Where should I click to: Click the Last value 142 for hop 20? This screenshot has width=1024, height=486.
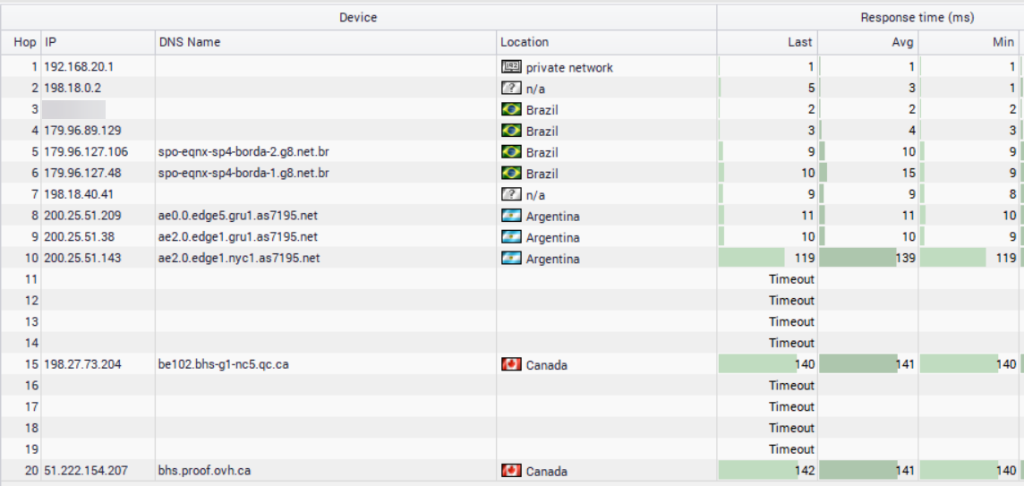805,470
